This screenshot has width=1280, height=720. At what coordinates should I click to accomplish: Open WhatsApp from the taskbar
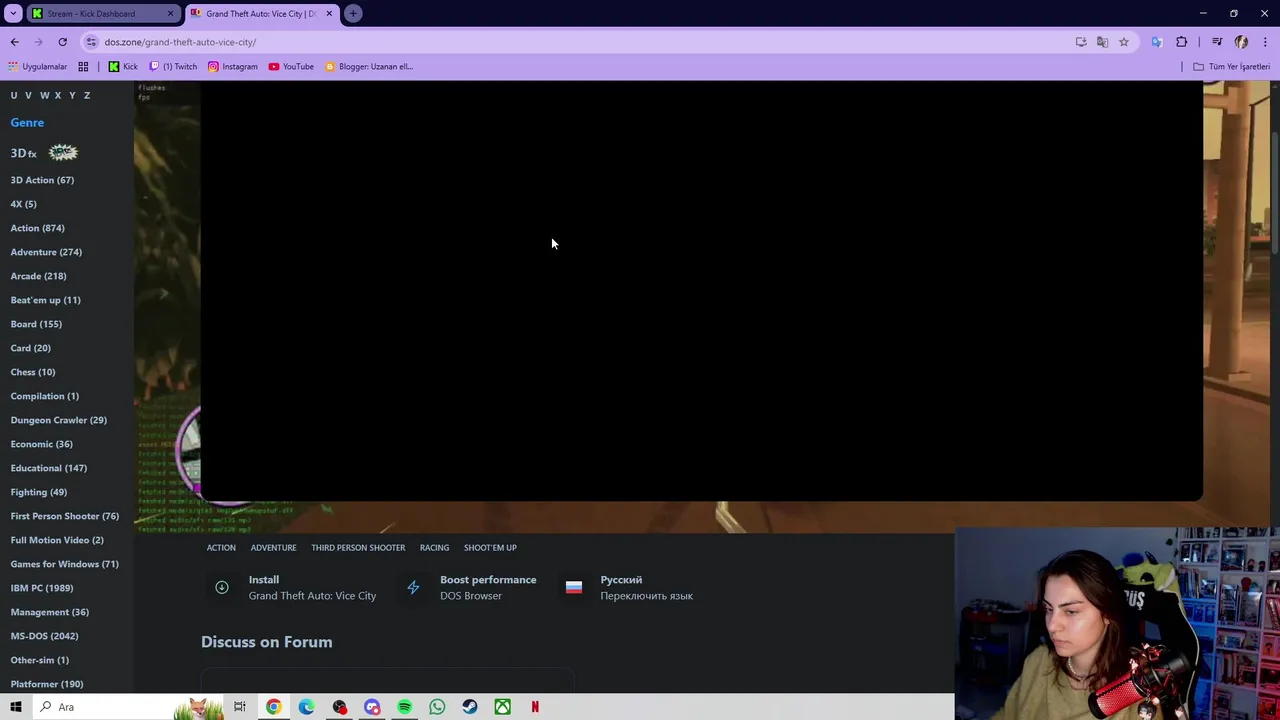tap(437, 707)
